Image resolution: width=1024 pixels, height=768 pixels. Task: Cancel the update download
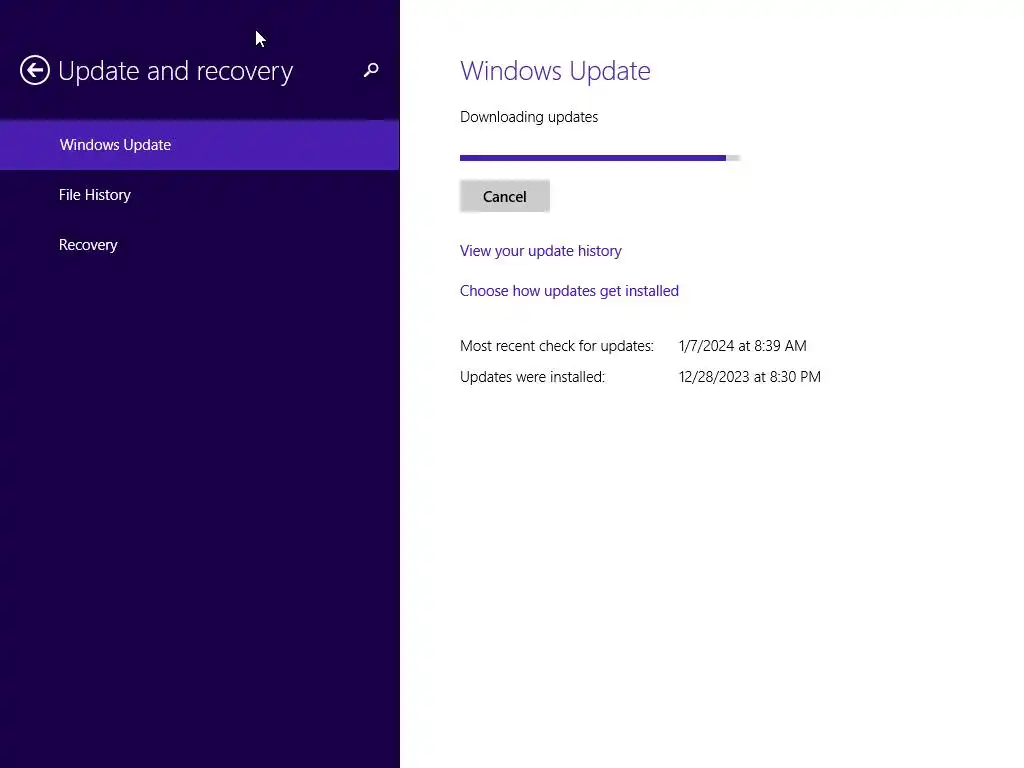504,197
